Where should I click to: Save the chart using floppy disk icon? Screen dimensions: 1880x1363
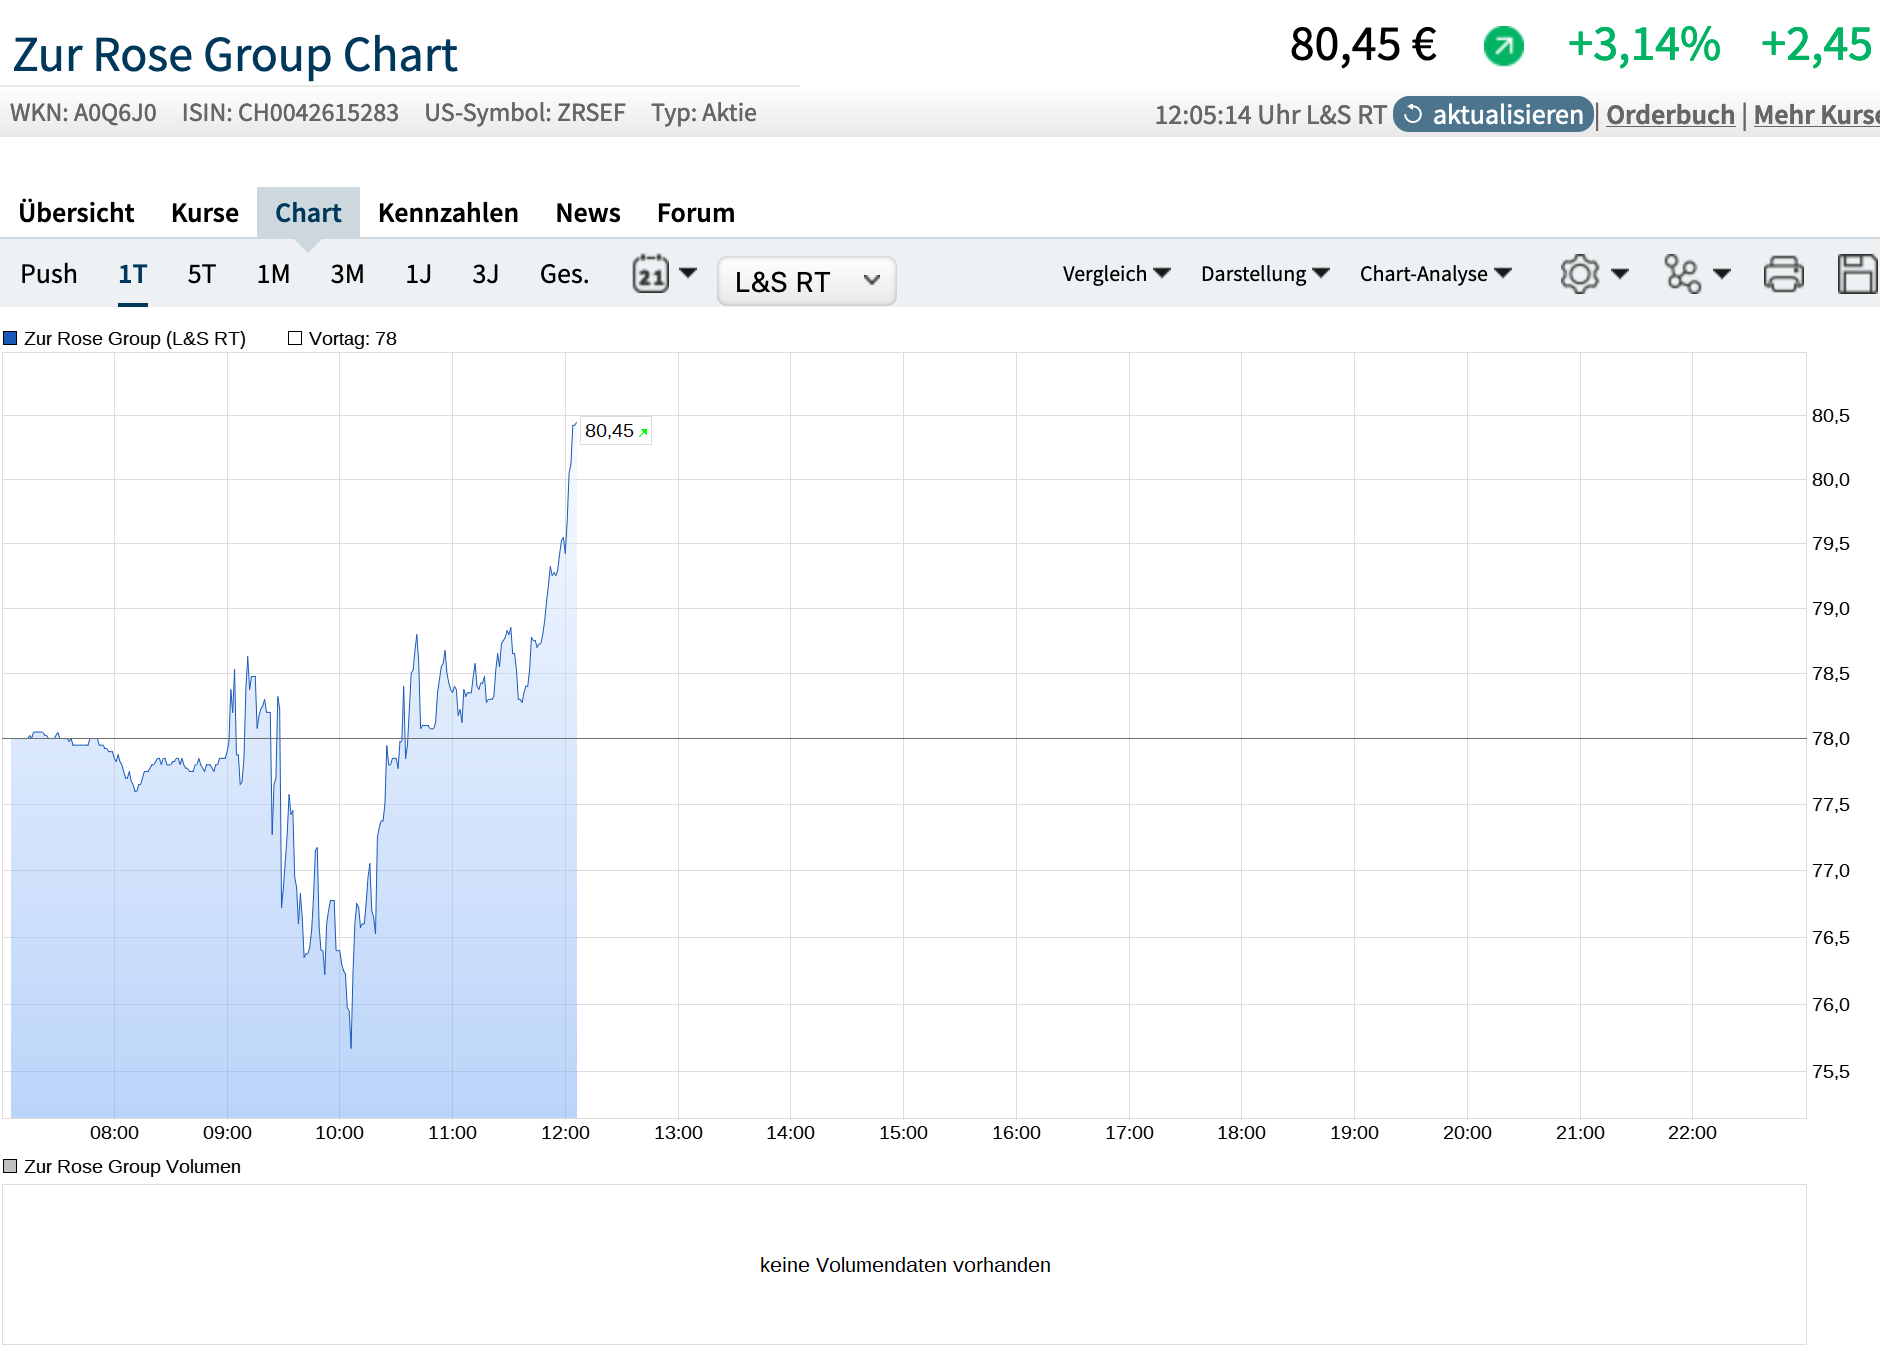[1856, 274]
